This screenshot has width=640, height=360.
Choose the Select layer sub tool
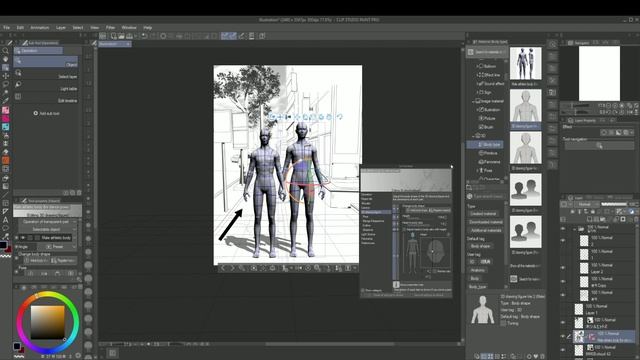pos(46,74)
